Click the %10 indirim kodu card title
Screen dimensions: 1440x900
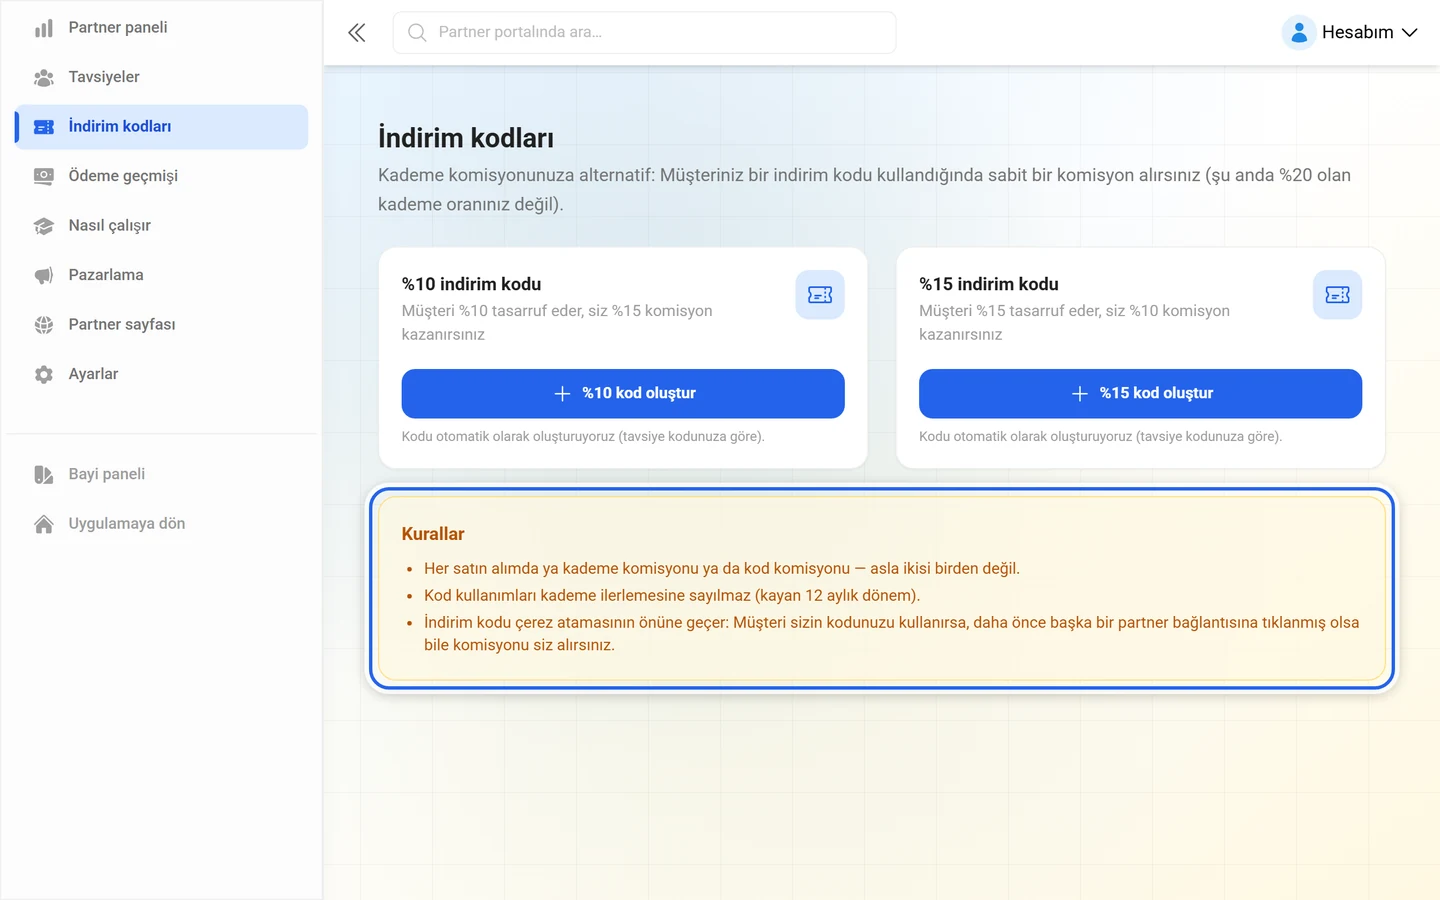tap(471, 284)
